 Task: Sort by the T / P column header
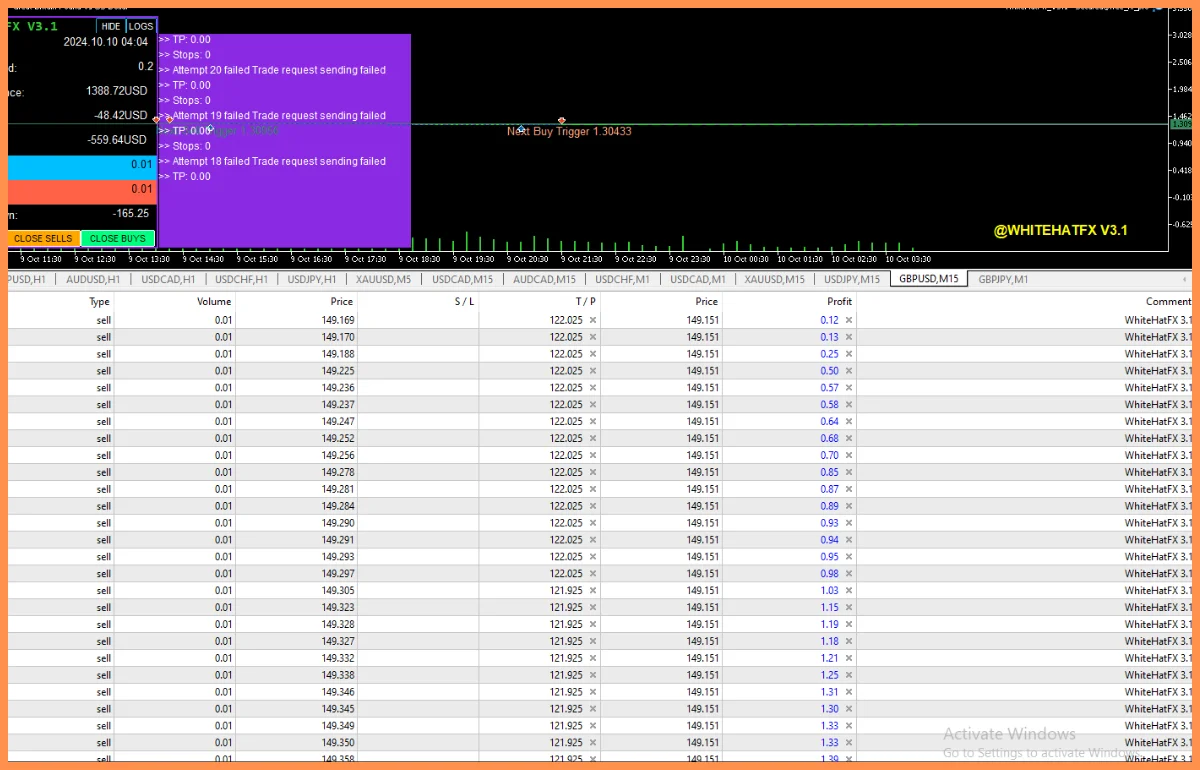tap(585, 301)
